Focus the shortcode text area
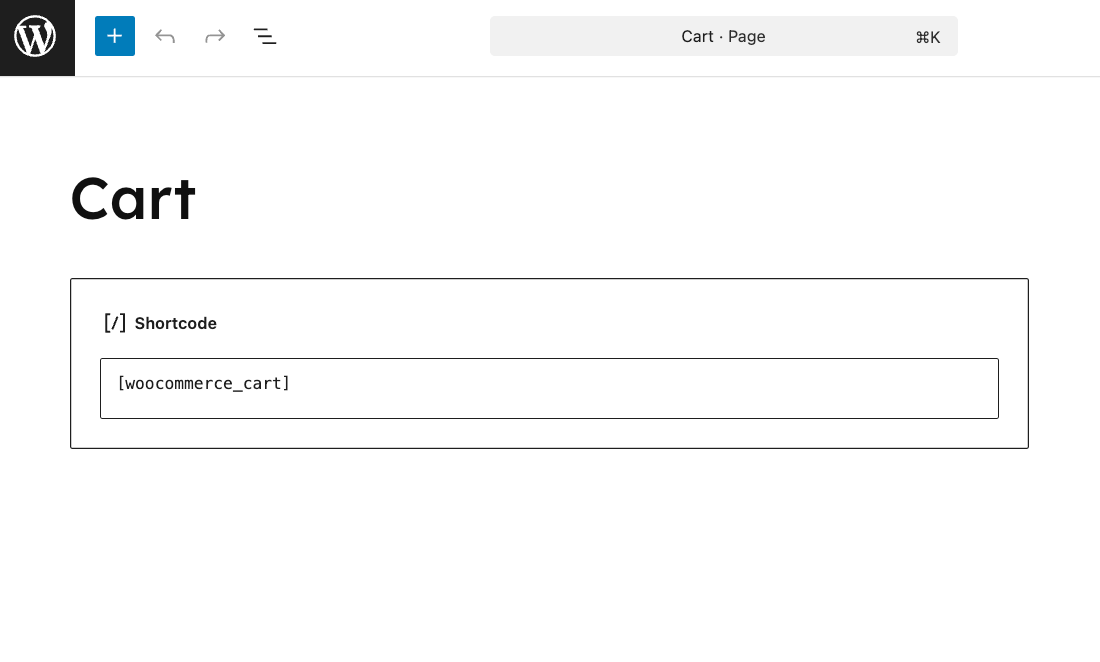The width and height of the screenshot is (1100, 662). click(549, 388)
